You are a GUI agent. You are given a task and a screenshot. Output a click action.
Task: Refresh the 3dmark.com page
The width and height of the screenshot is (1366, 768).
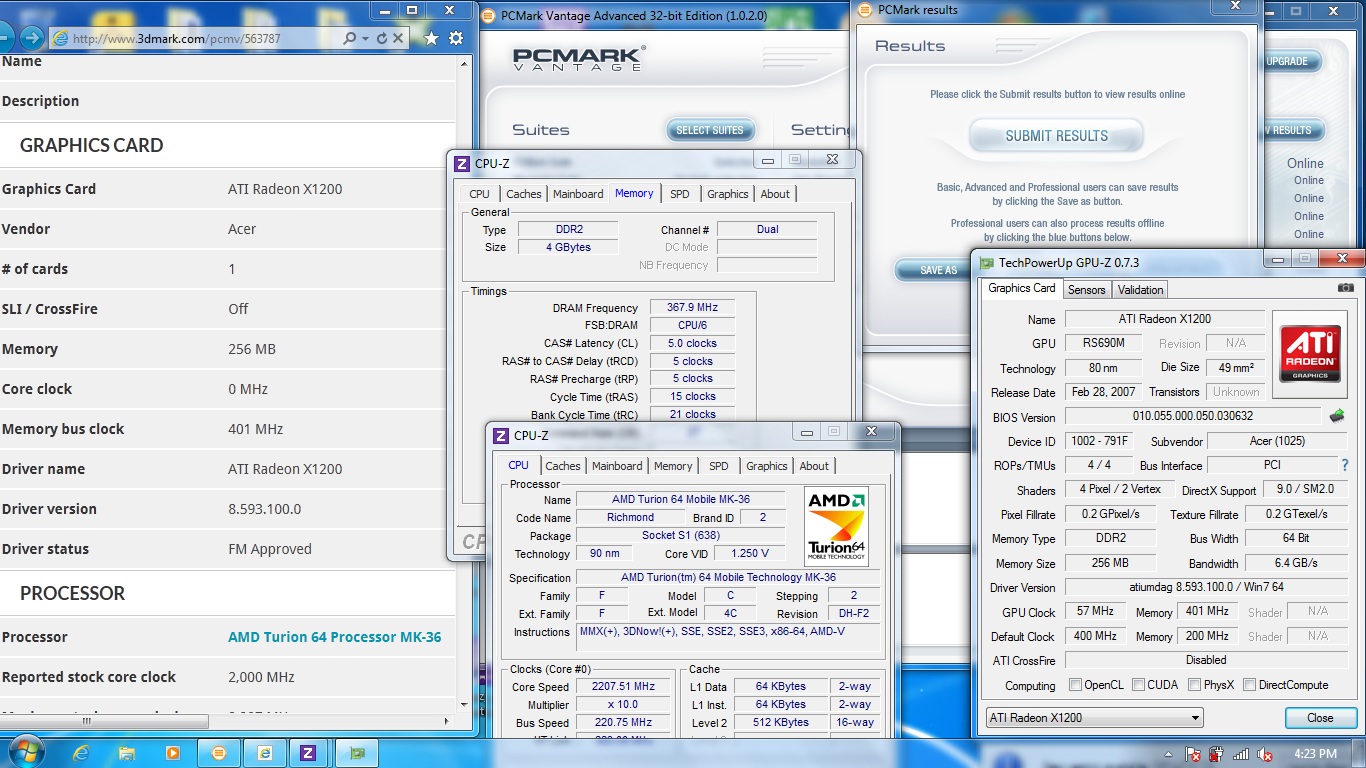(x=381, y=38)
